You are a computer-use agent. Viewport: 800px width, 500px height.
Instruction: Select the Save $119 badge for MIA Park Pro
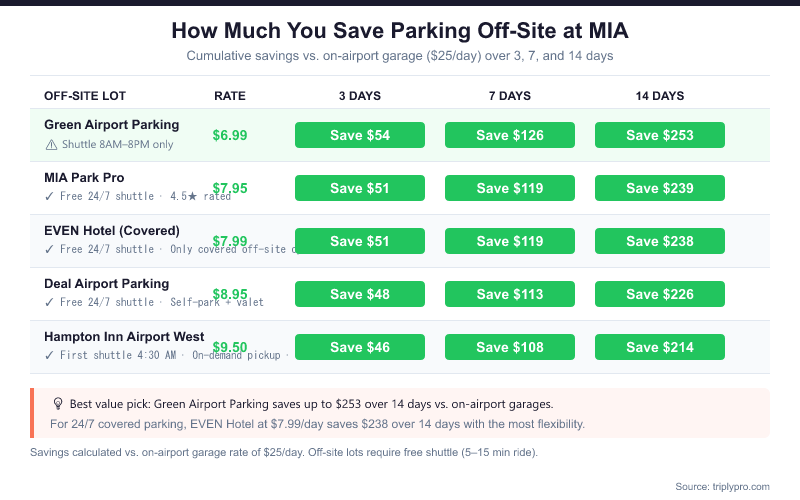coord(510,188)
